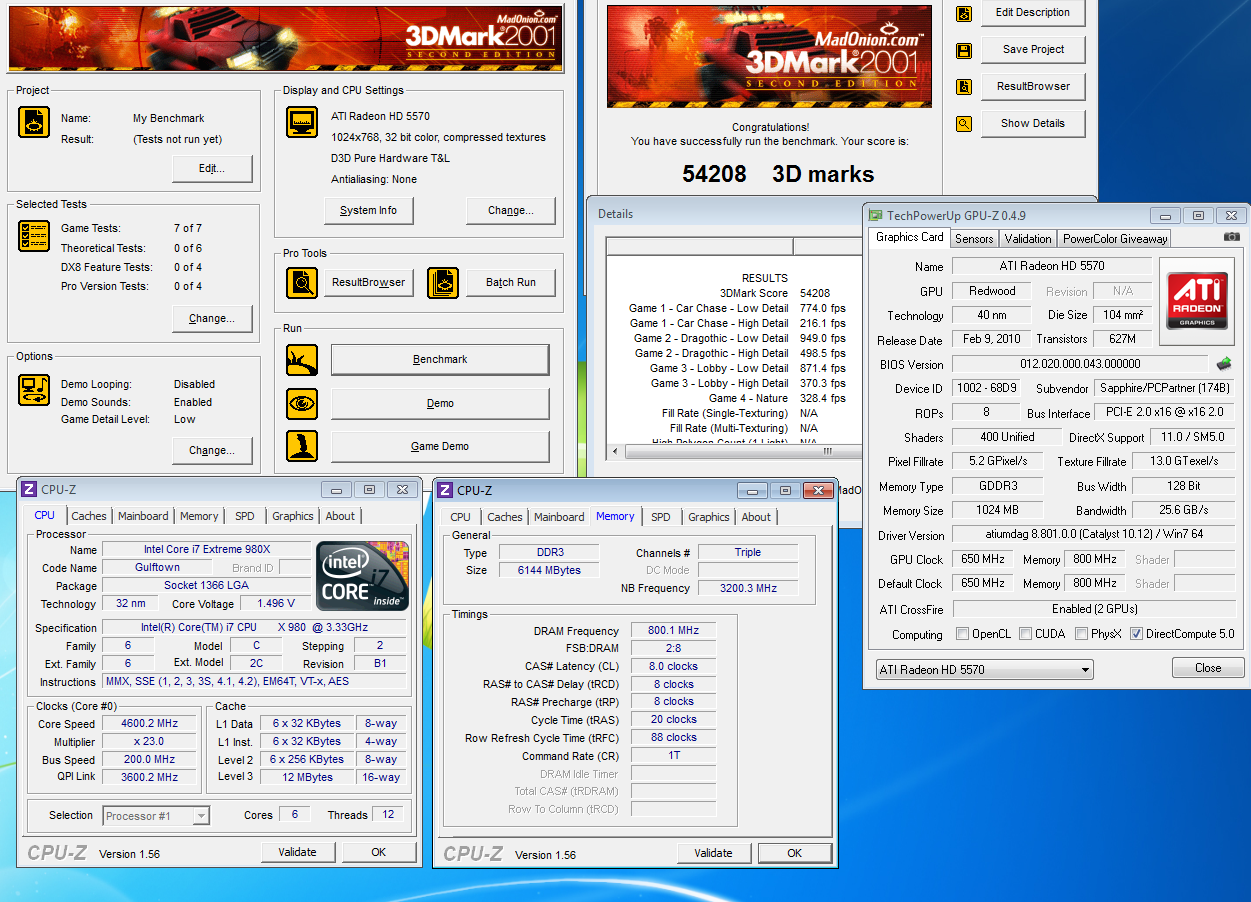
Task: Click the DRAM Frequency value field
Action: [x=674, y=631]
